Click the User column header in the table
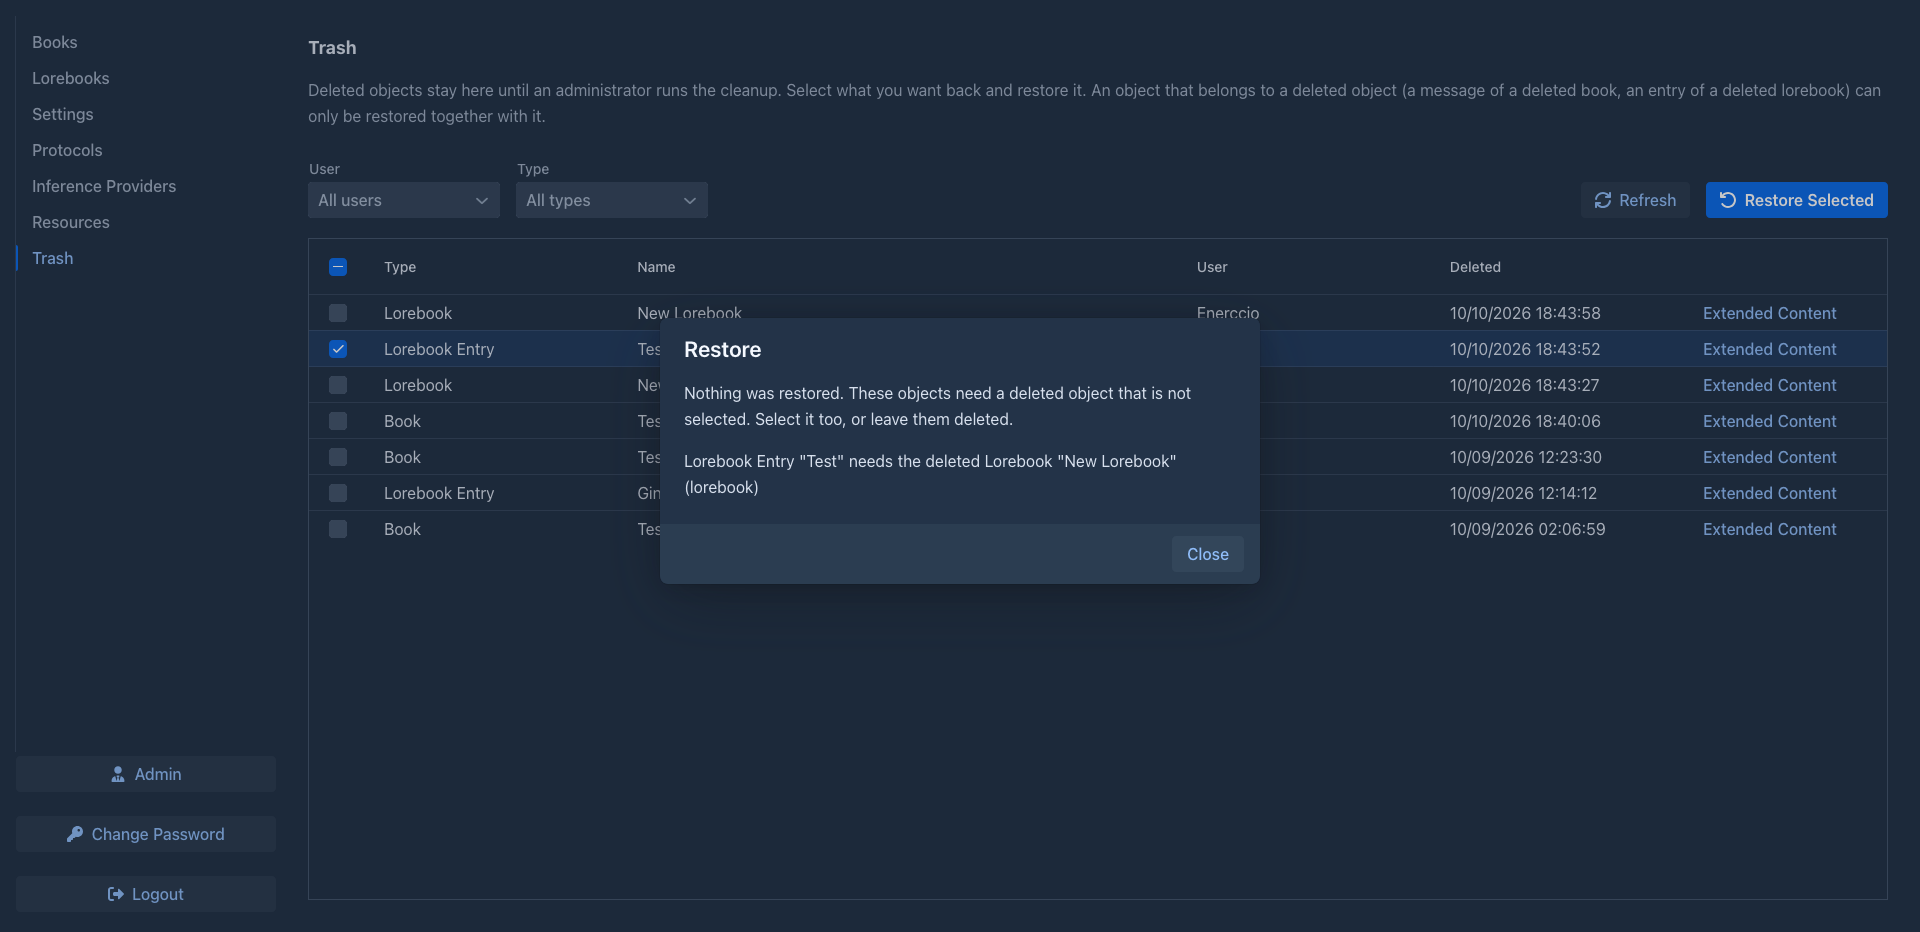The width and height of the screenshot is (1920, 932). 1212,267
